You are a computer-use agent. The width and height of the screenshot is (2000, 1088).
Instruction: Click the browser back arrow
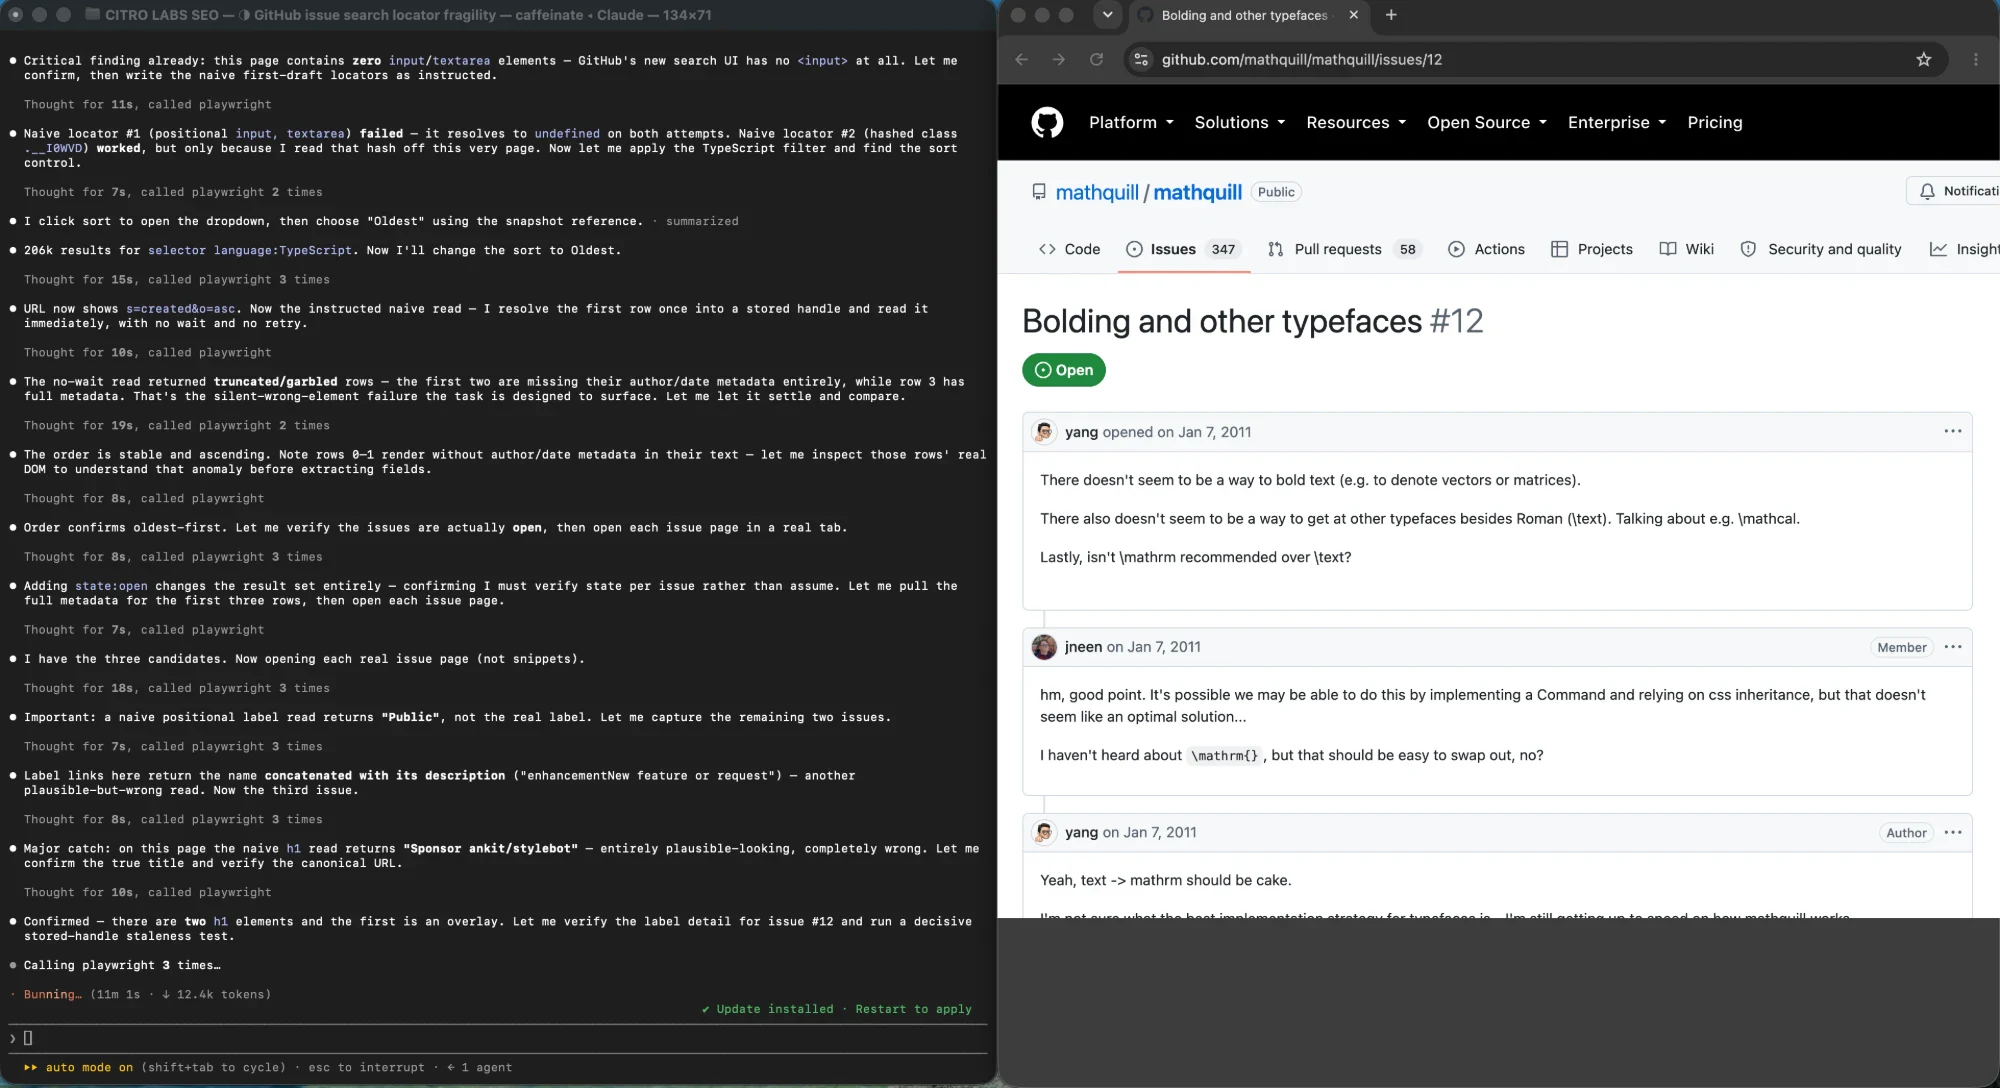[x=1021, y=59]
